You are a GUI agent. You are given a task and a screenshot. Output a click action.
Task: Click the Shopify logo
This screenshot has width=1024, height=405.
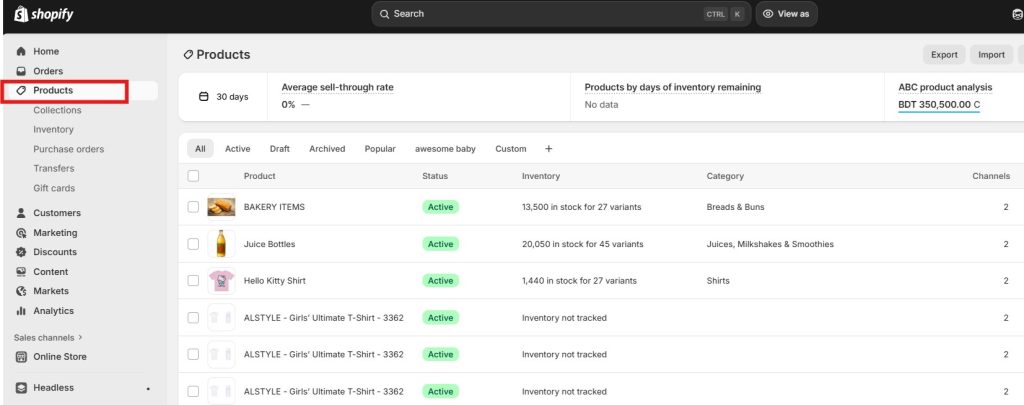point(44,14)
